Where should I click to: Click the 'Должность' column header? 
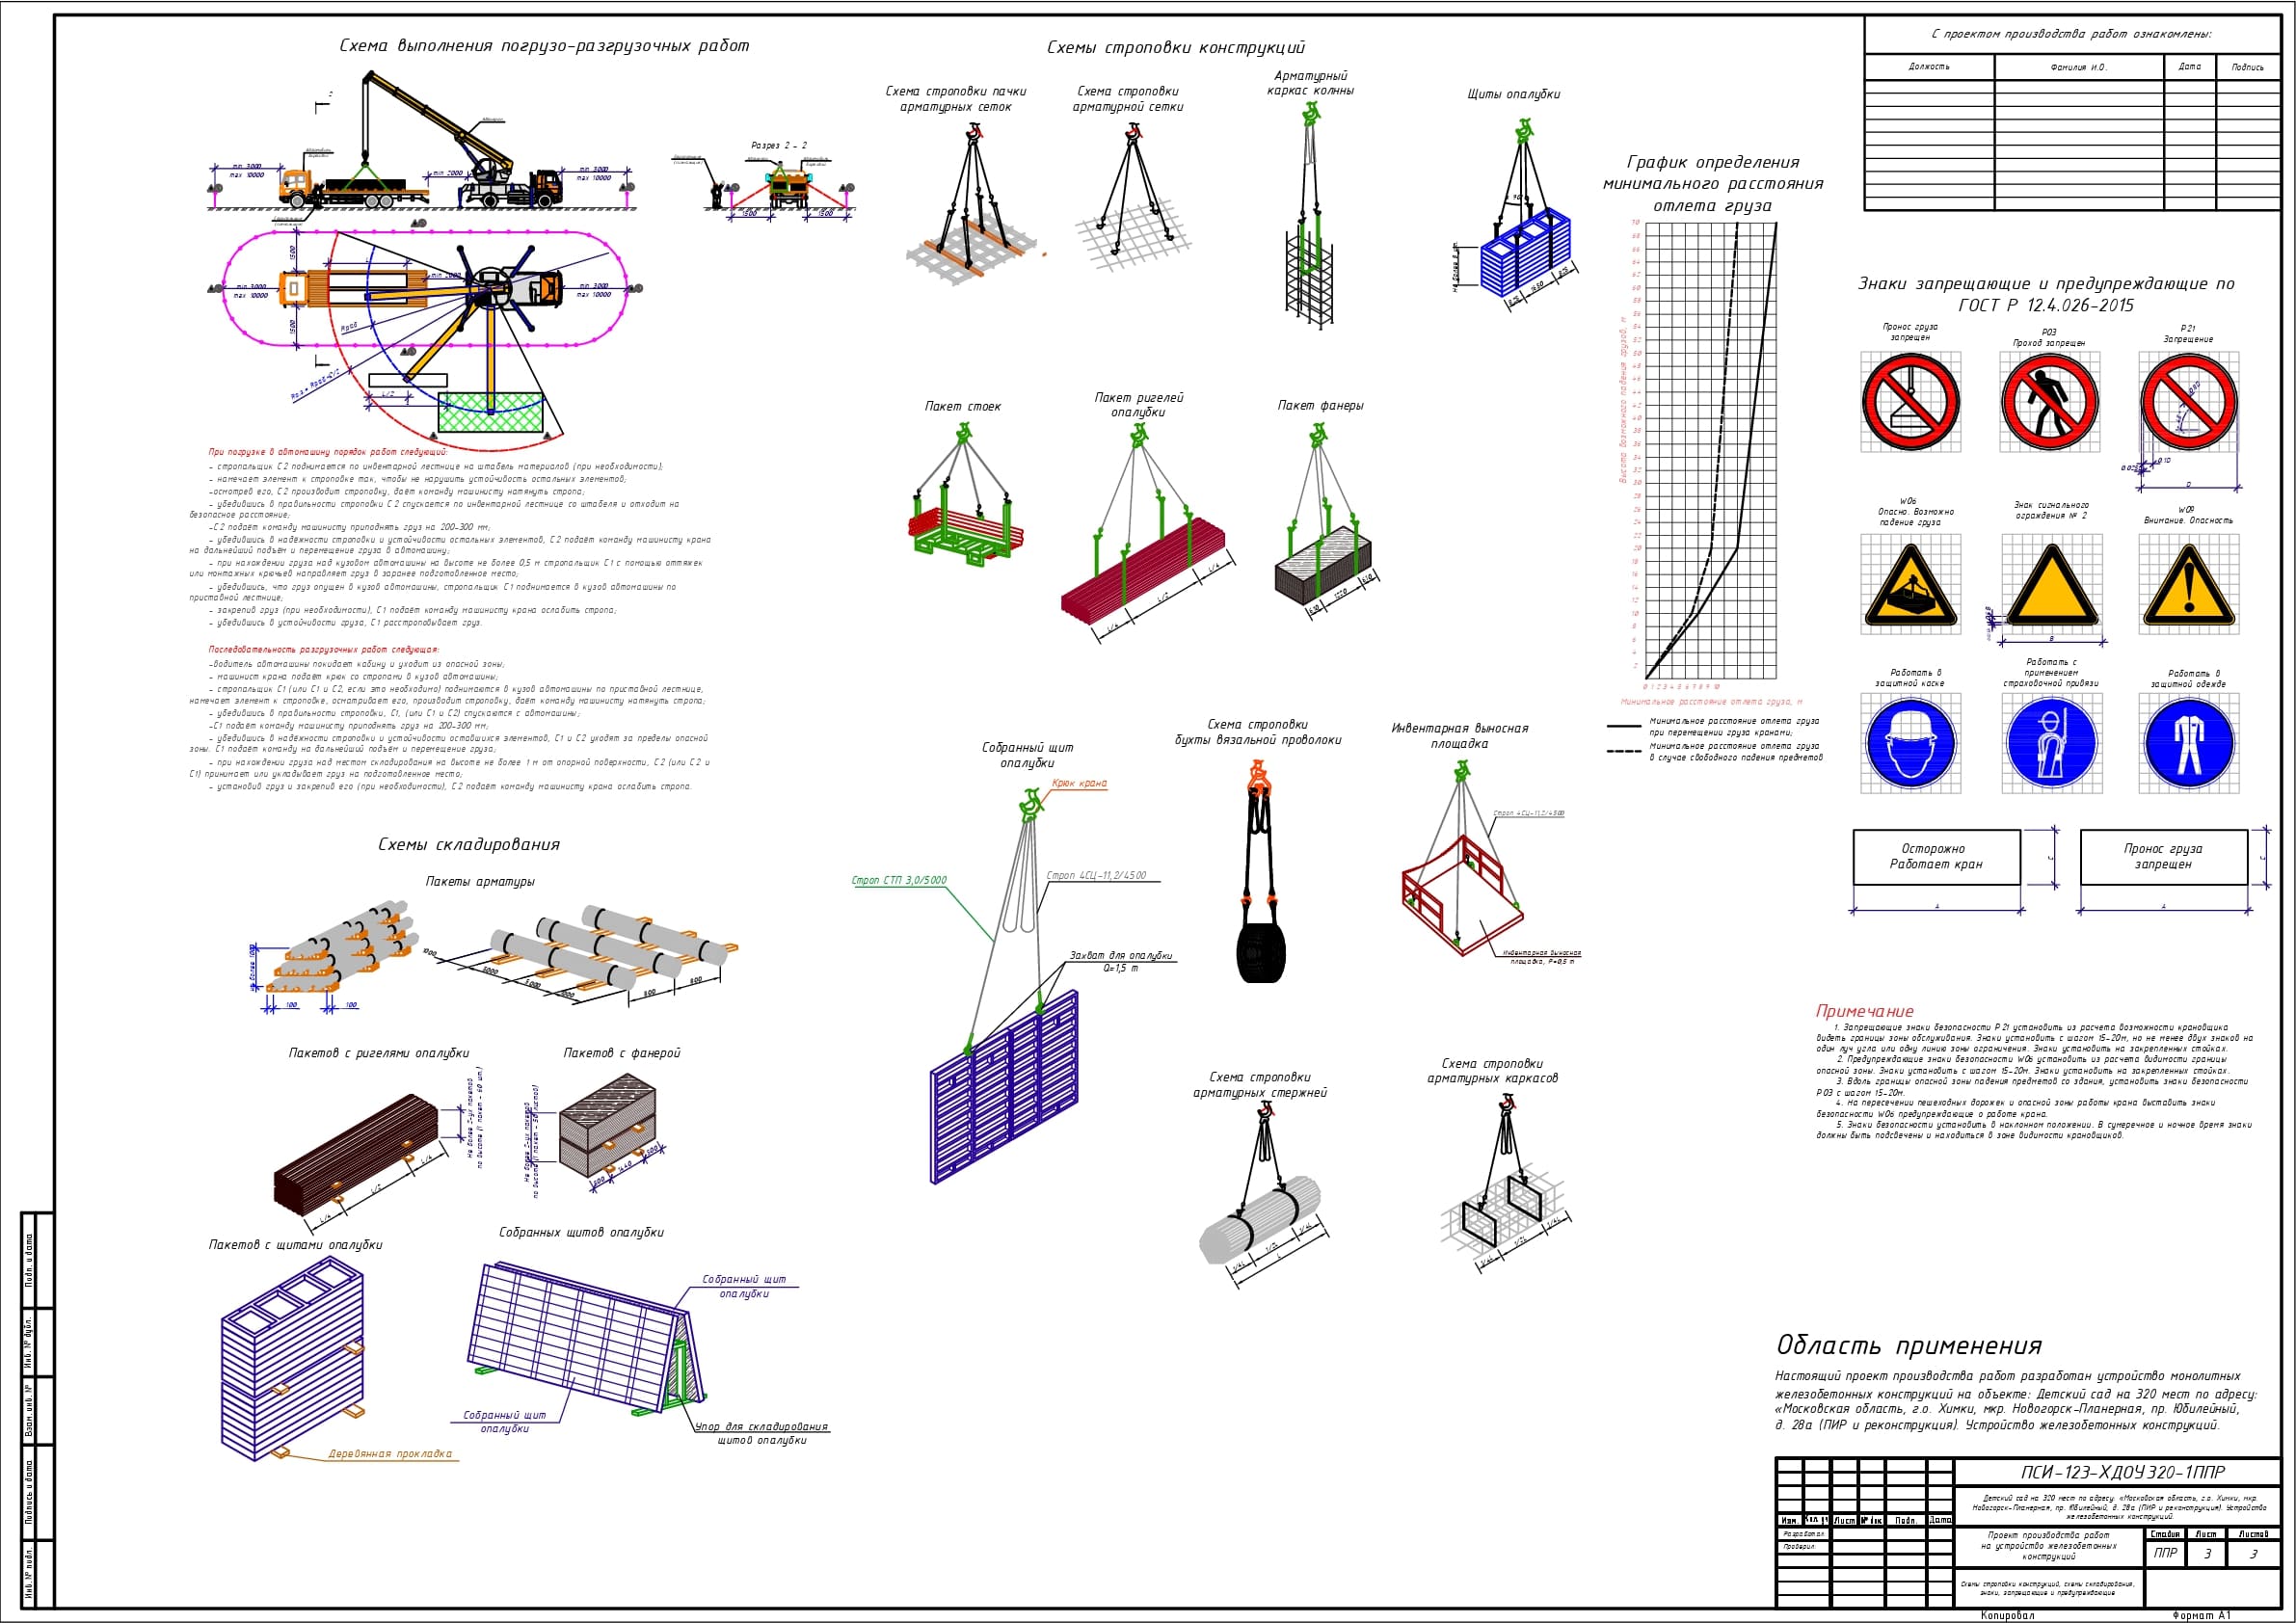(x=1929, y=67)
